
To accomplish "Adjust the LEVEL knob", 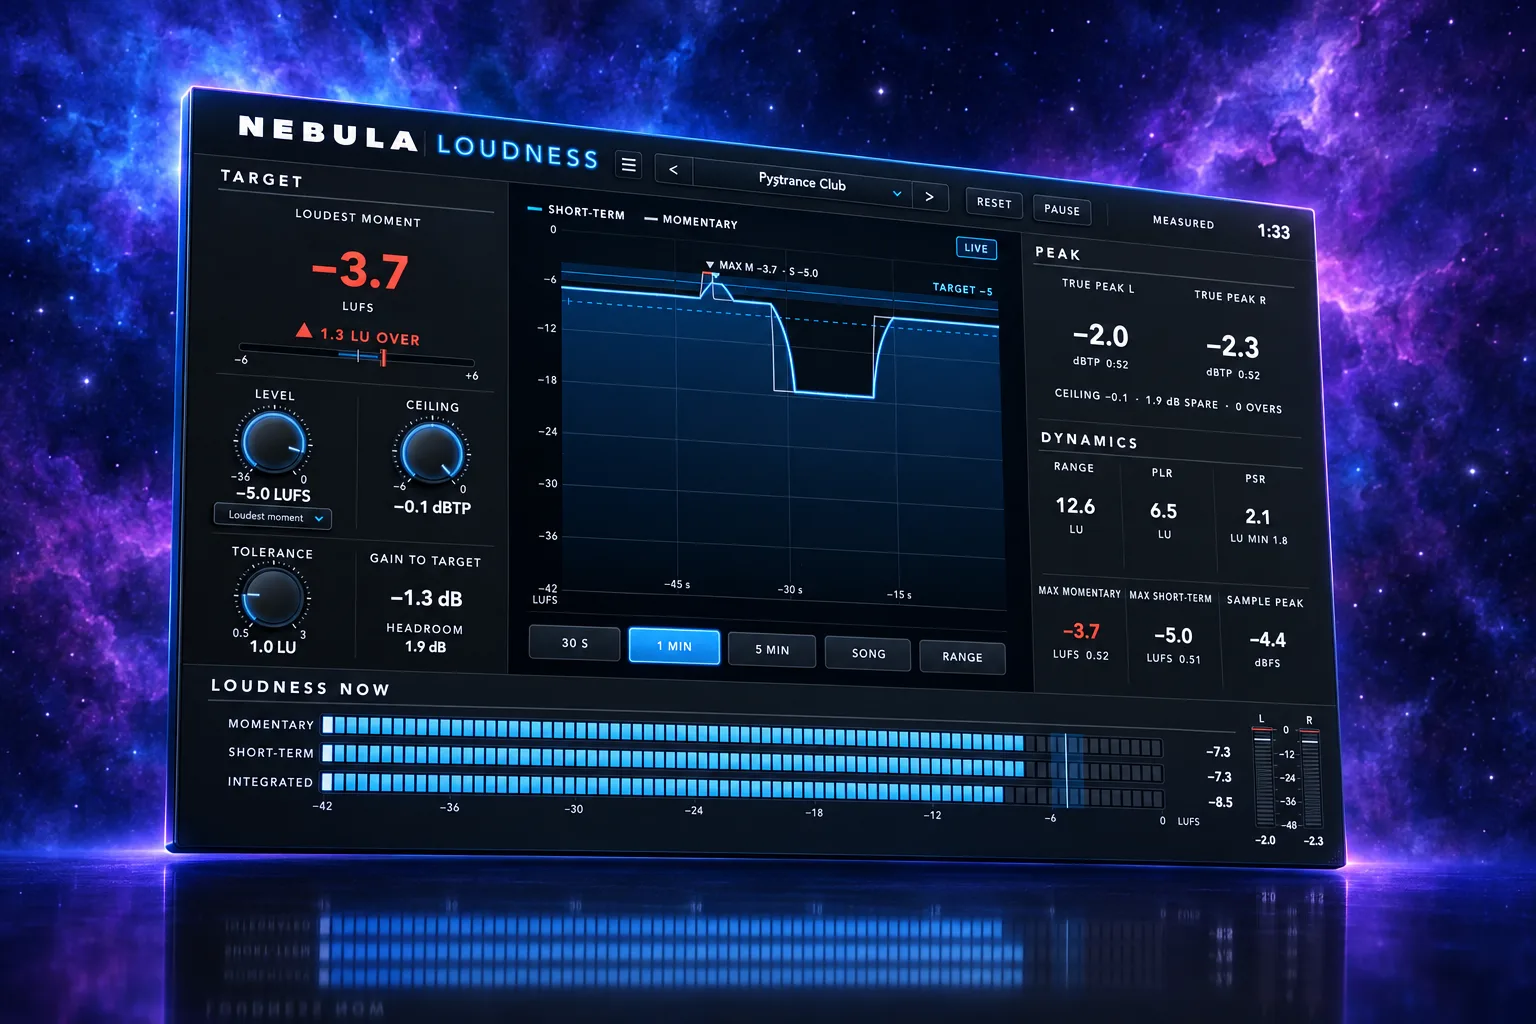I will pos(273,442).
